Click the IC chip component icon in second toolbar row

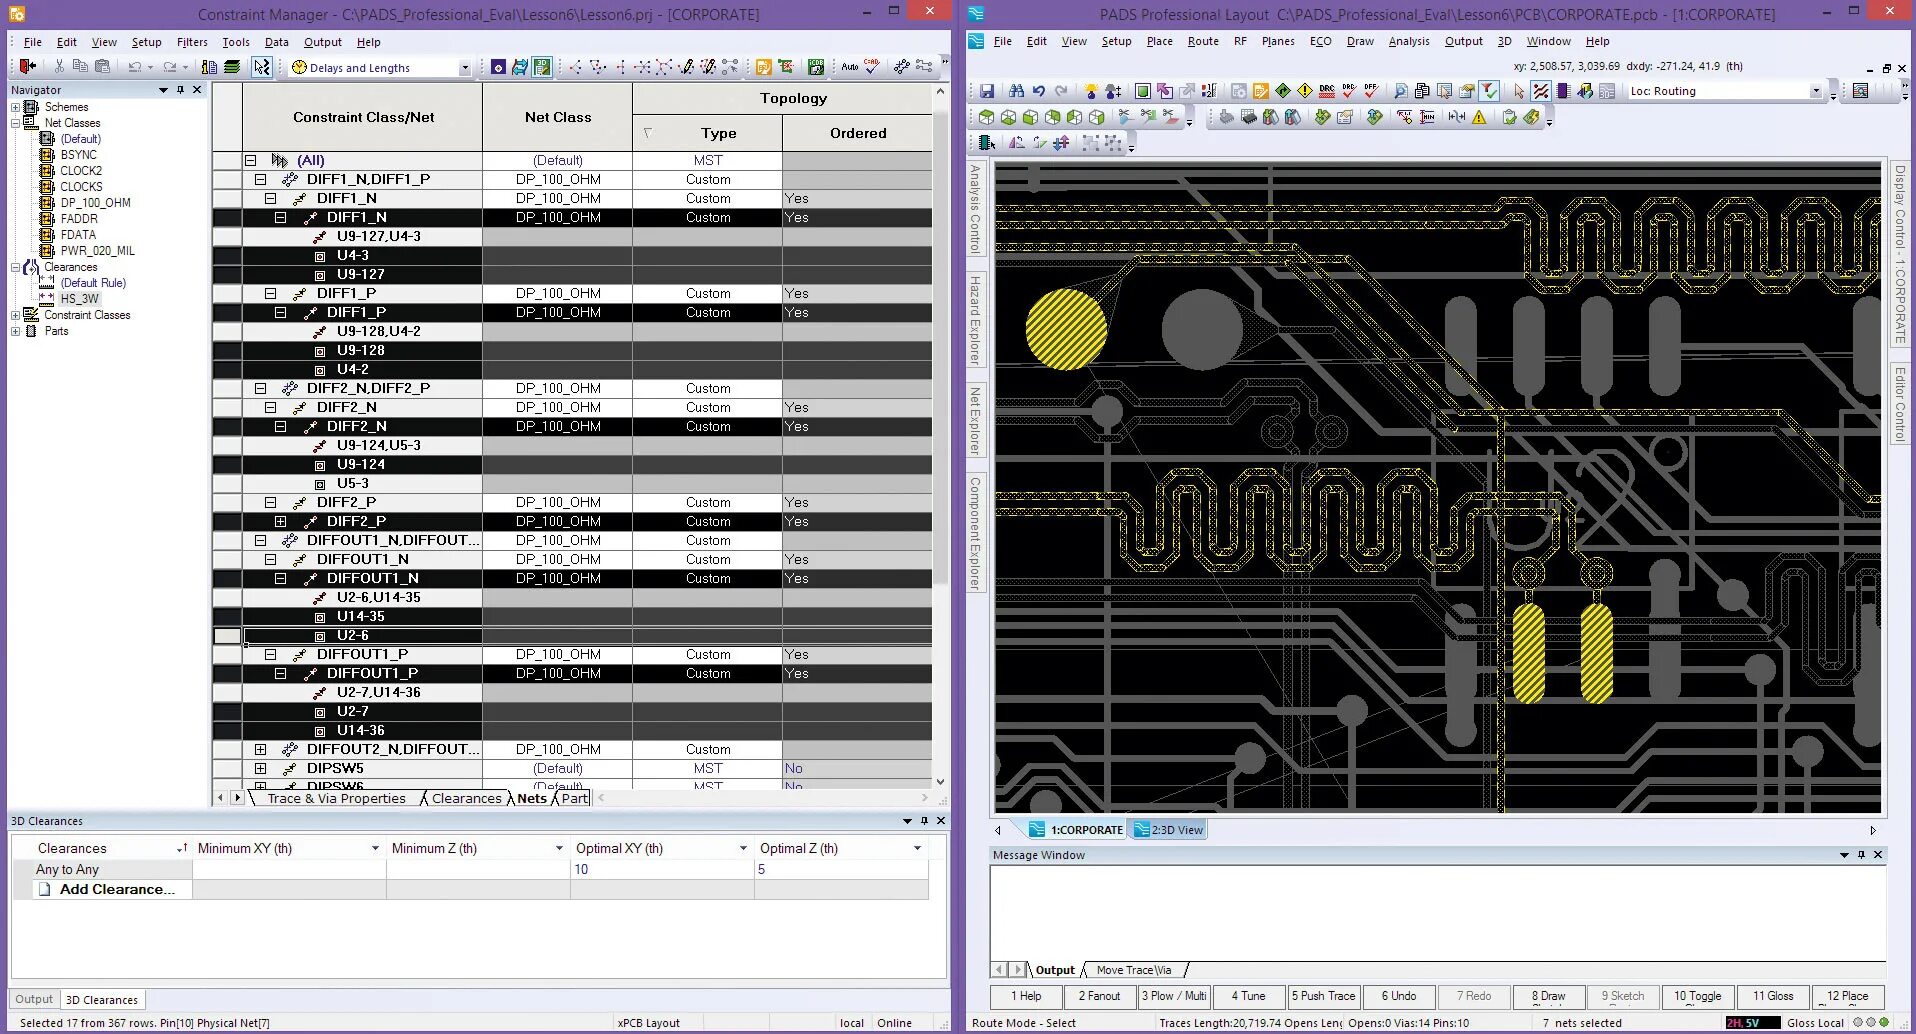(x=1249, y=117)
